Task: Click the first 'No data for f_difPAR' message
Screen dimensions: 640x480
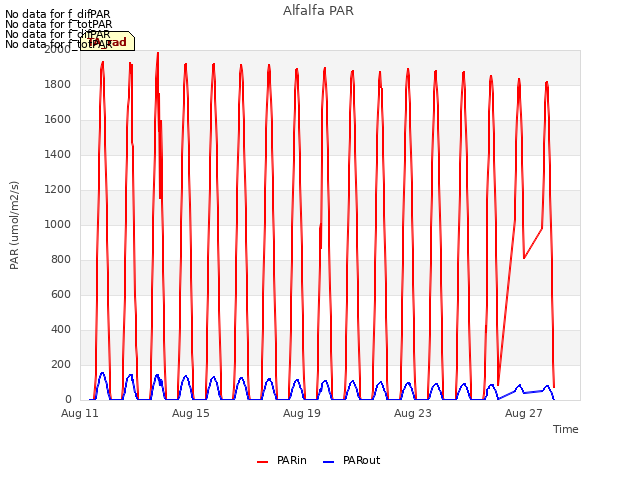Action: [x=58, y=15]
